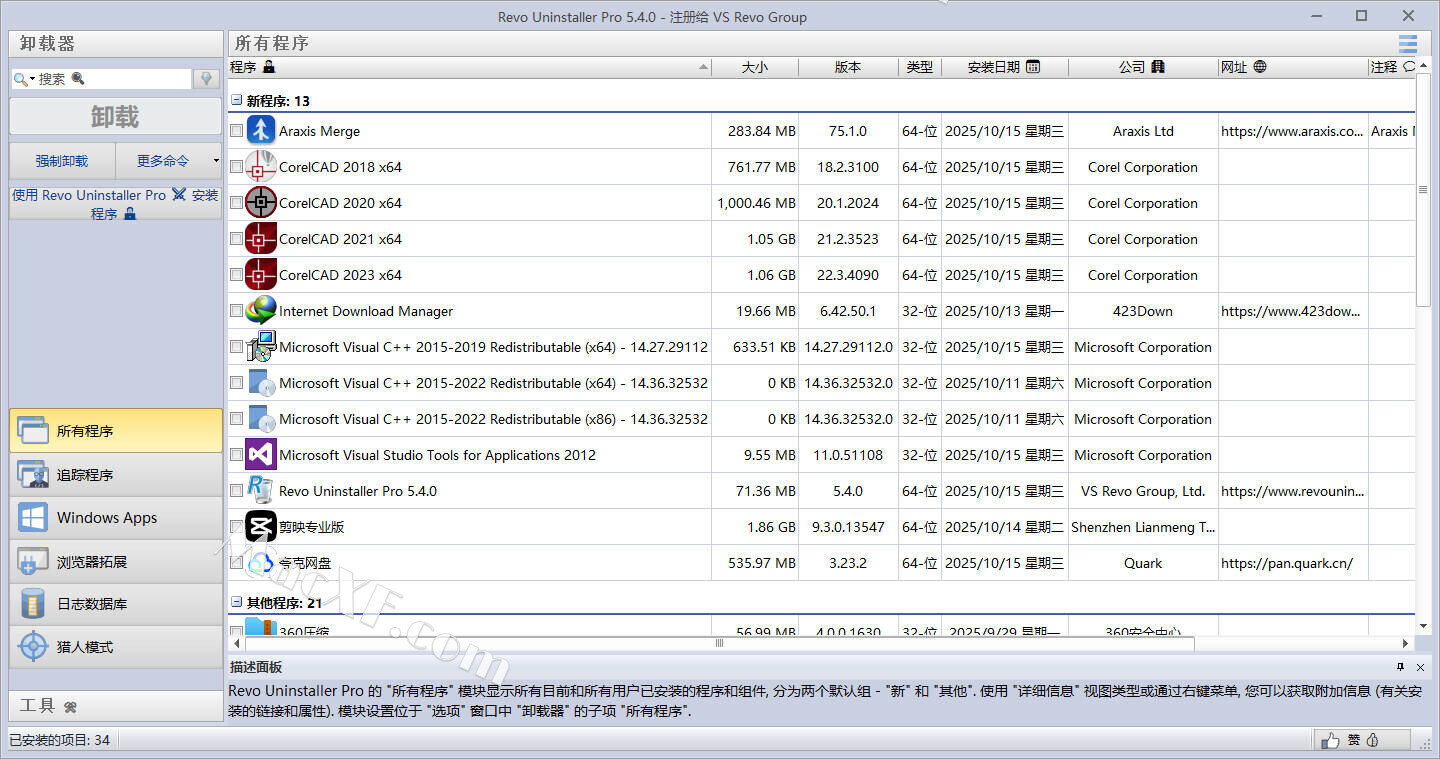Viewport: 1440px width, 759px height.
Task: Click the Araxis Merge program icon
Action: point(261,131)
